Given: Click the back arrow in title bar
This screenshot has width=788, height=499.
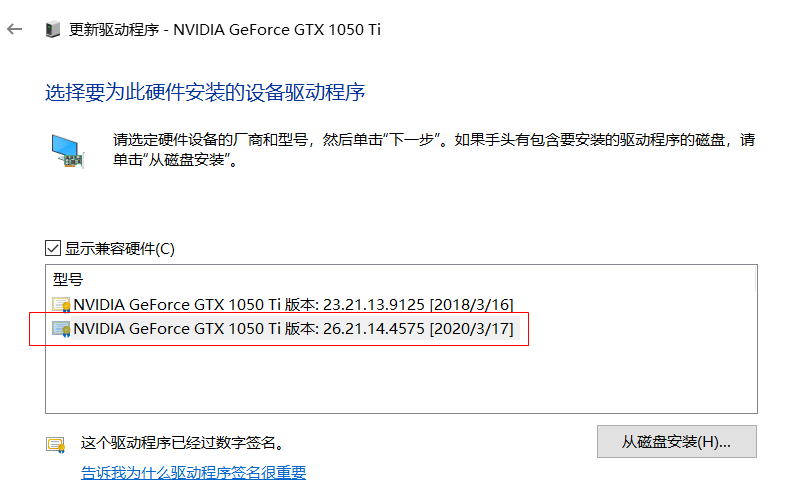Looking at the screenshot, I should 14,29.
